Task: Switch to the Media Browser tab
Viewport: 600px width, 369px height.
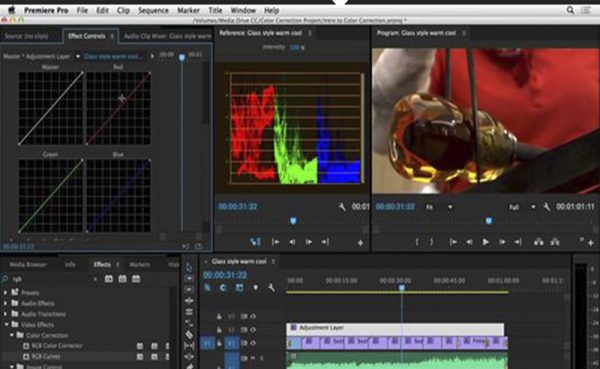Action: click(28, 265)
